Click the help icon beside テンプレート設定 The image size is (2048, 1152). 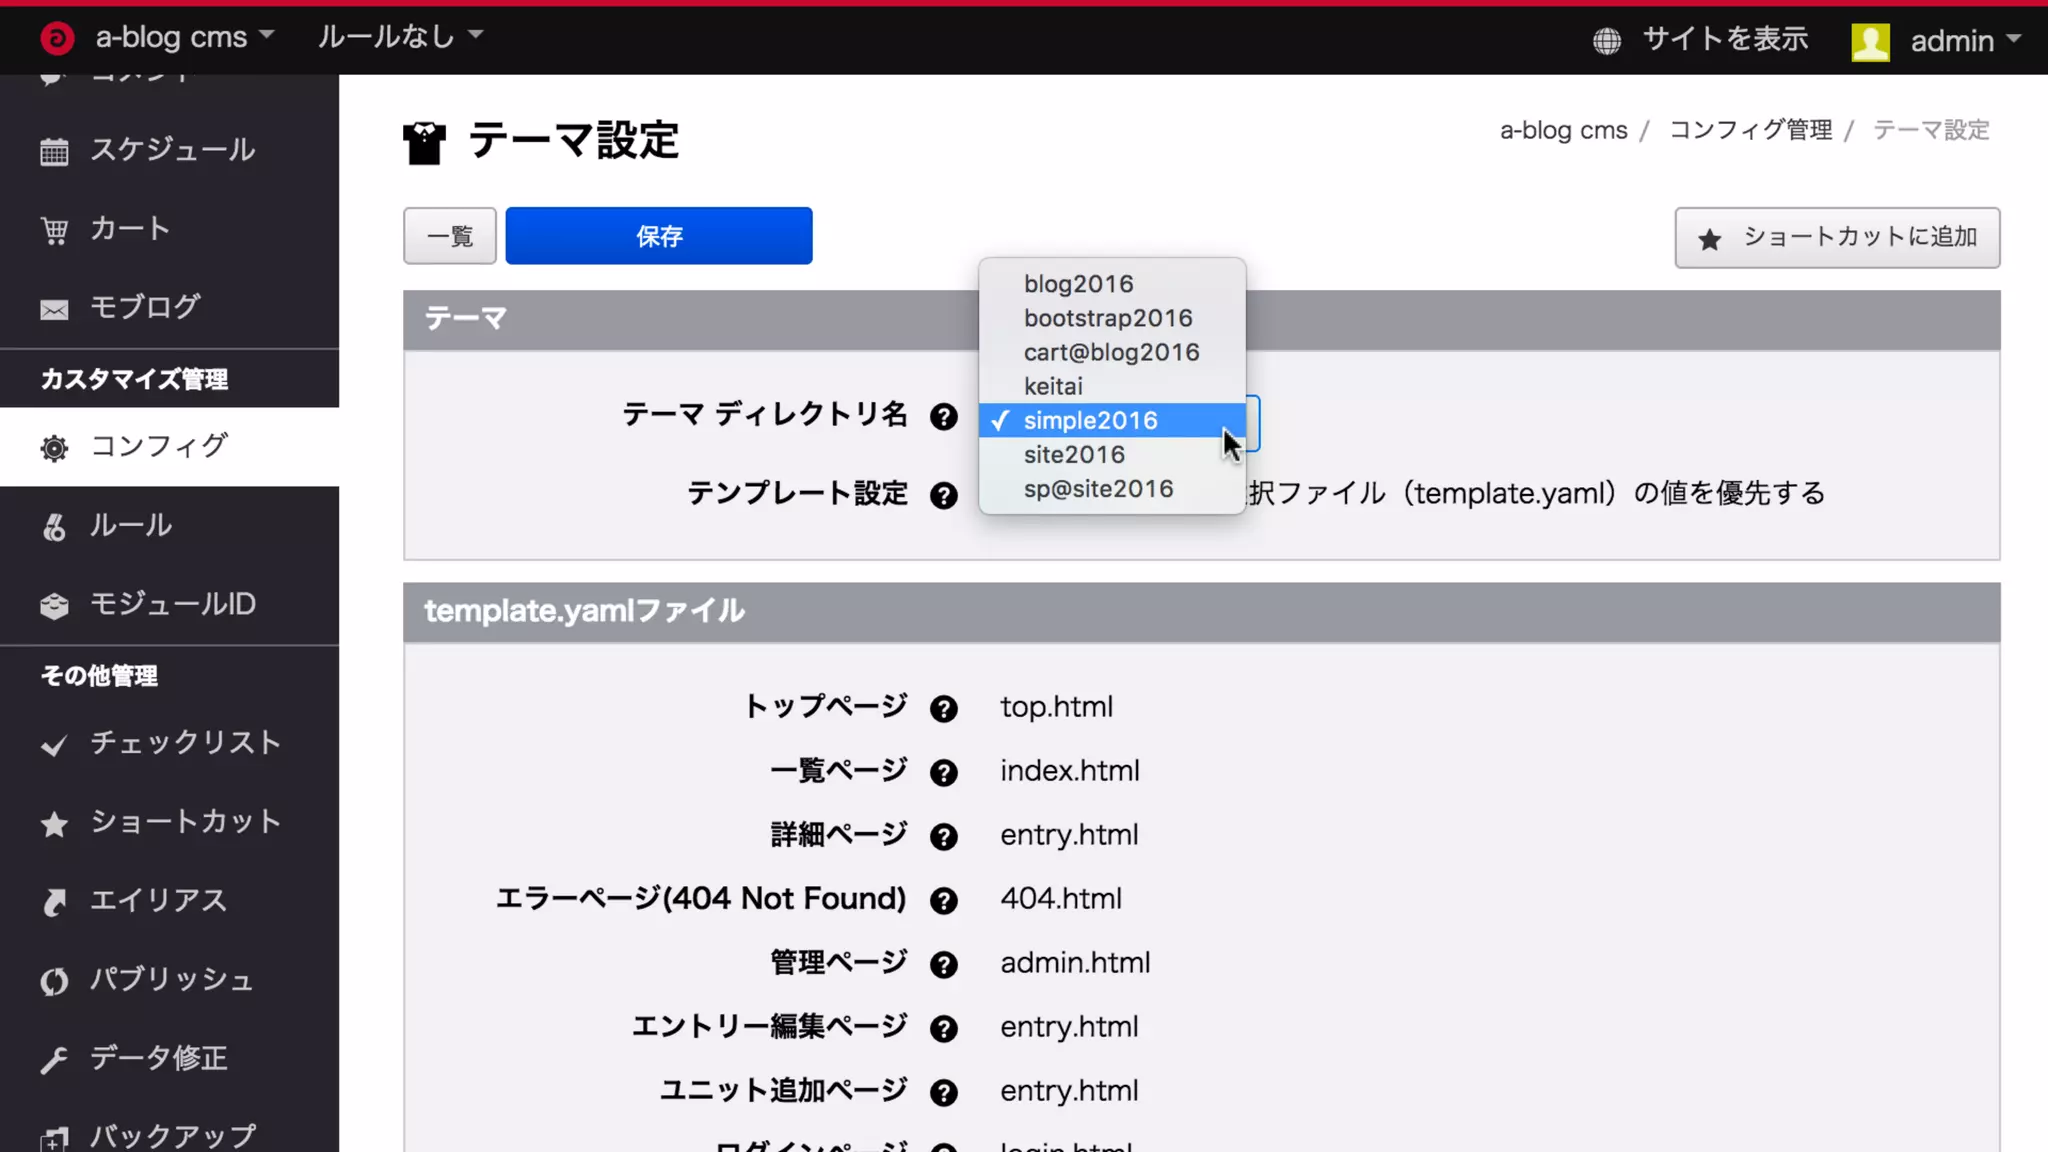tap(943, 496)
